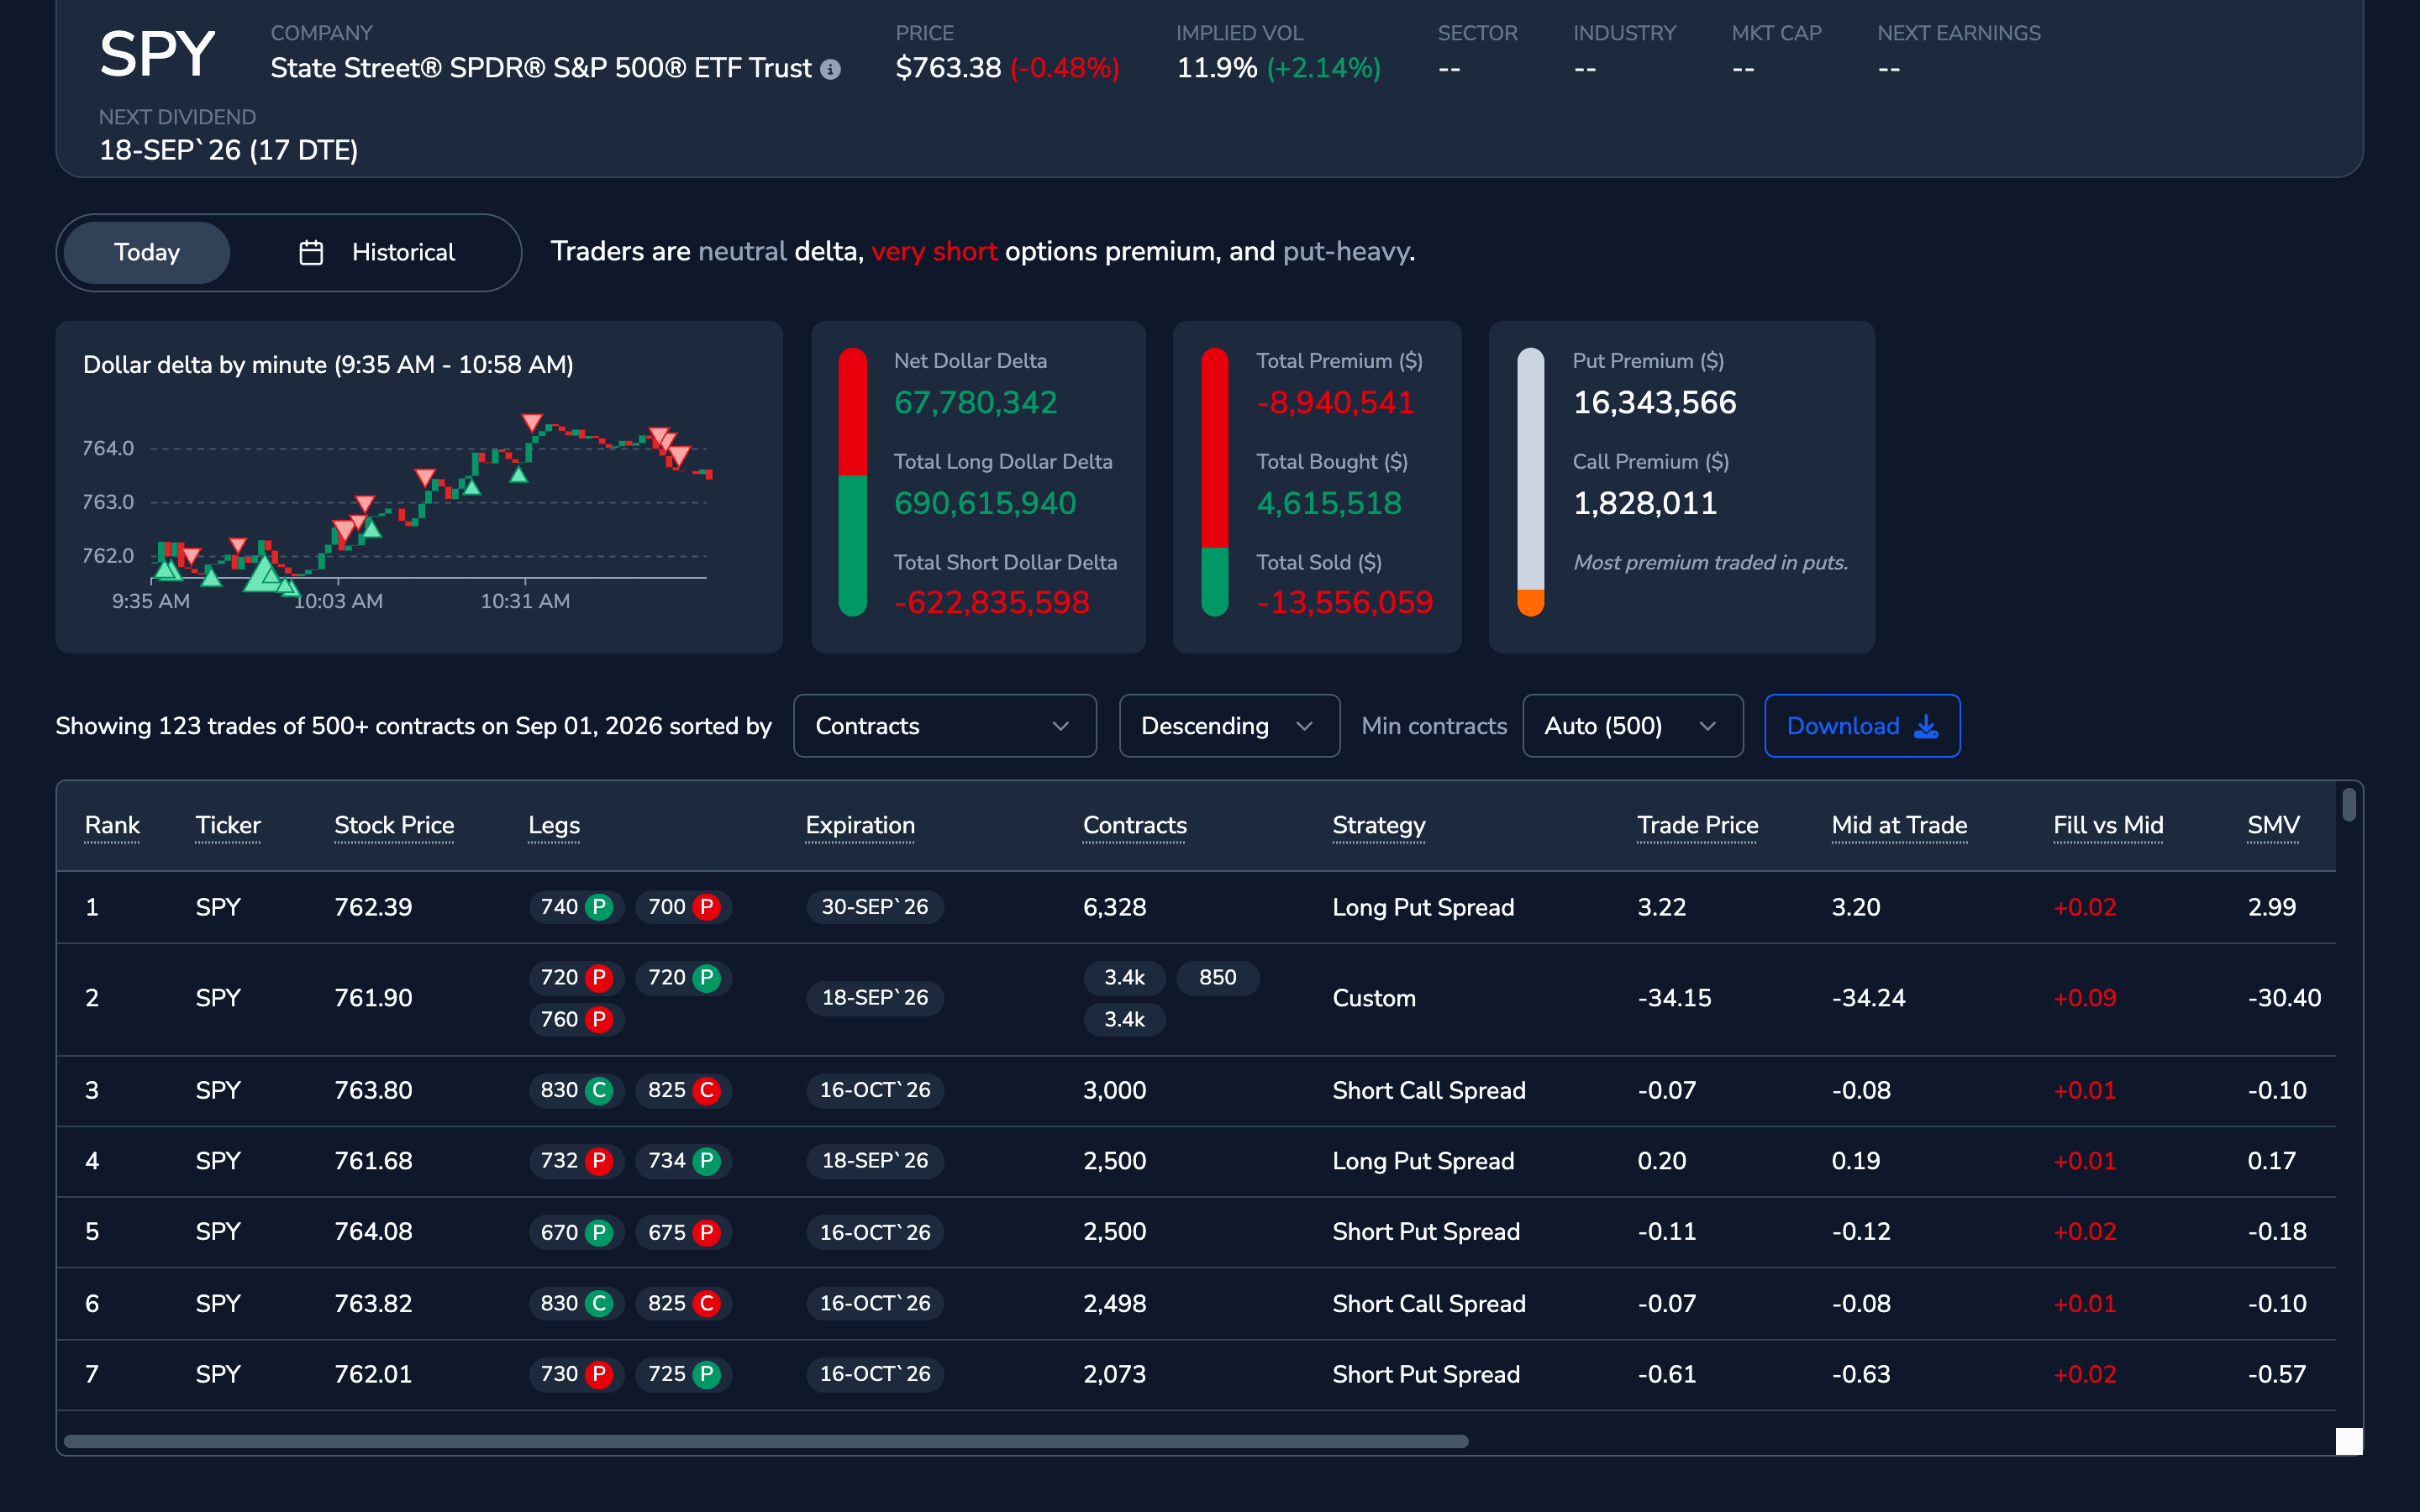Sort by the Rank column header
The height and width of the screenshot is (1512, 2420).
point(112,825)
